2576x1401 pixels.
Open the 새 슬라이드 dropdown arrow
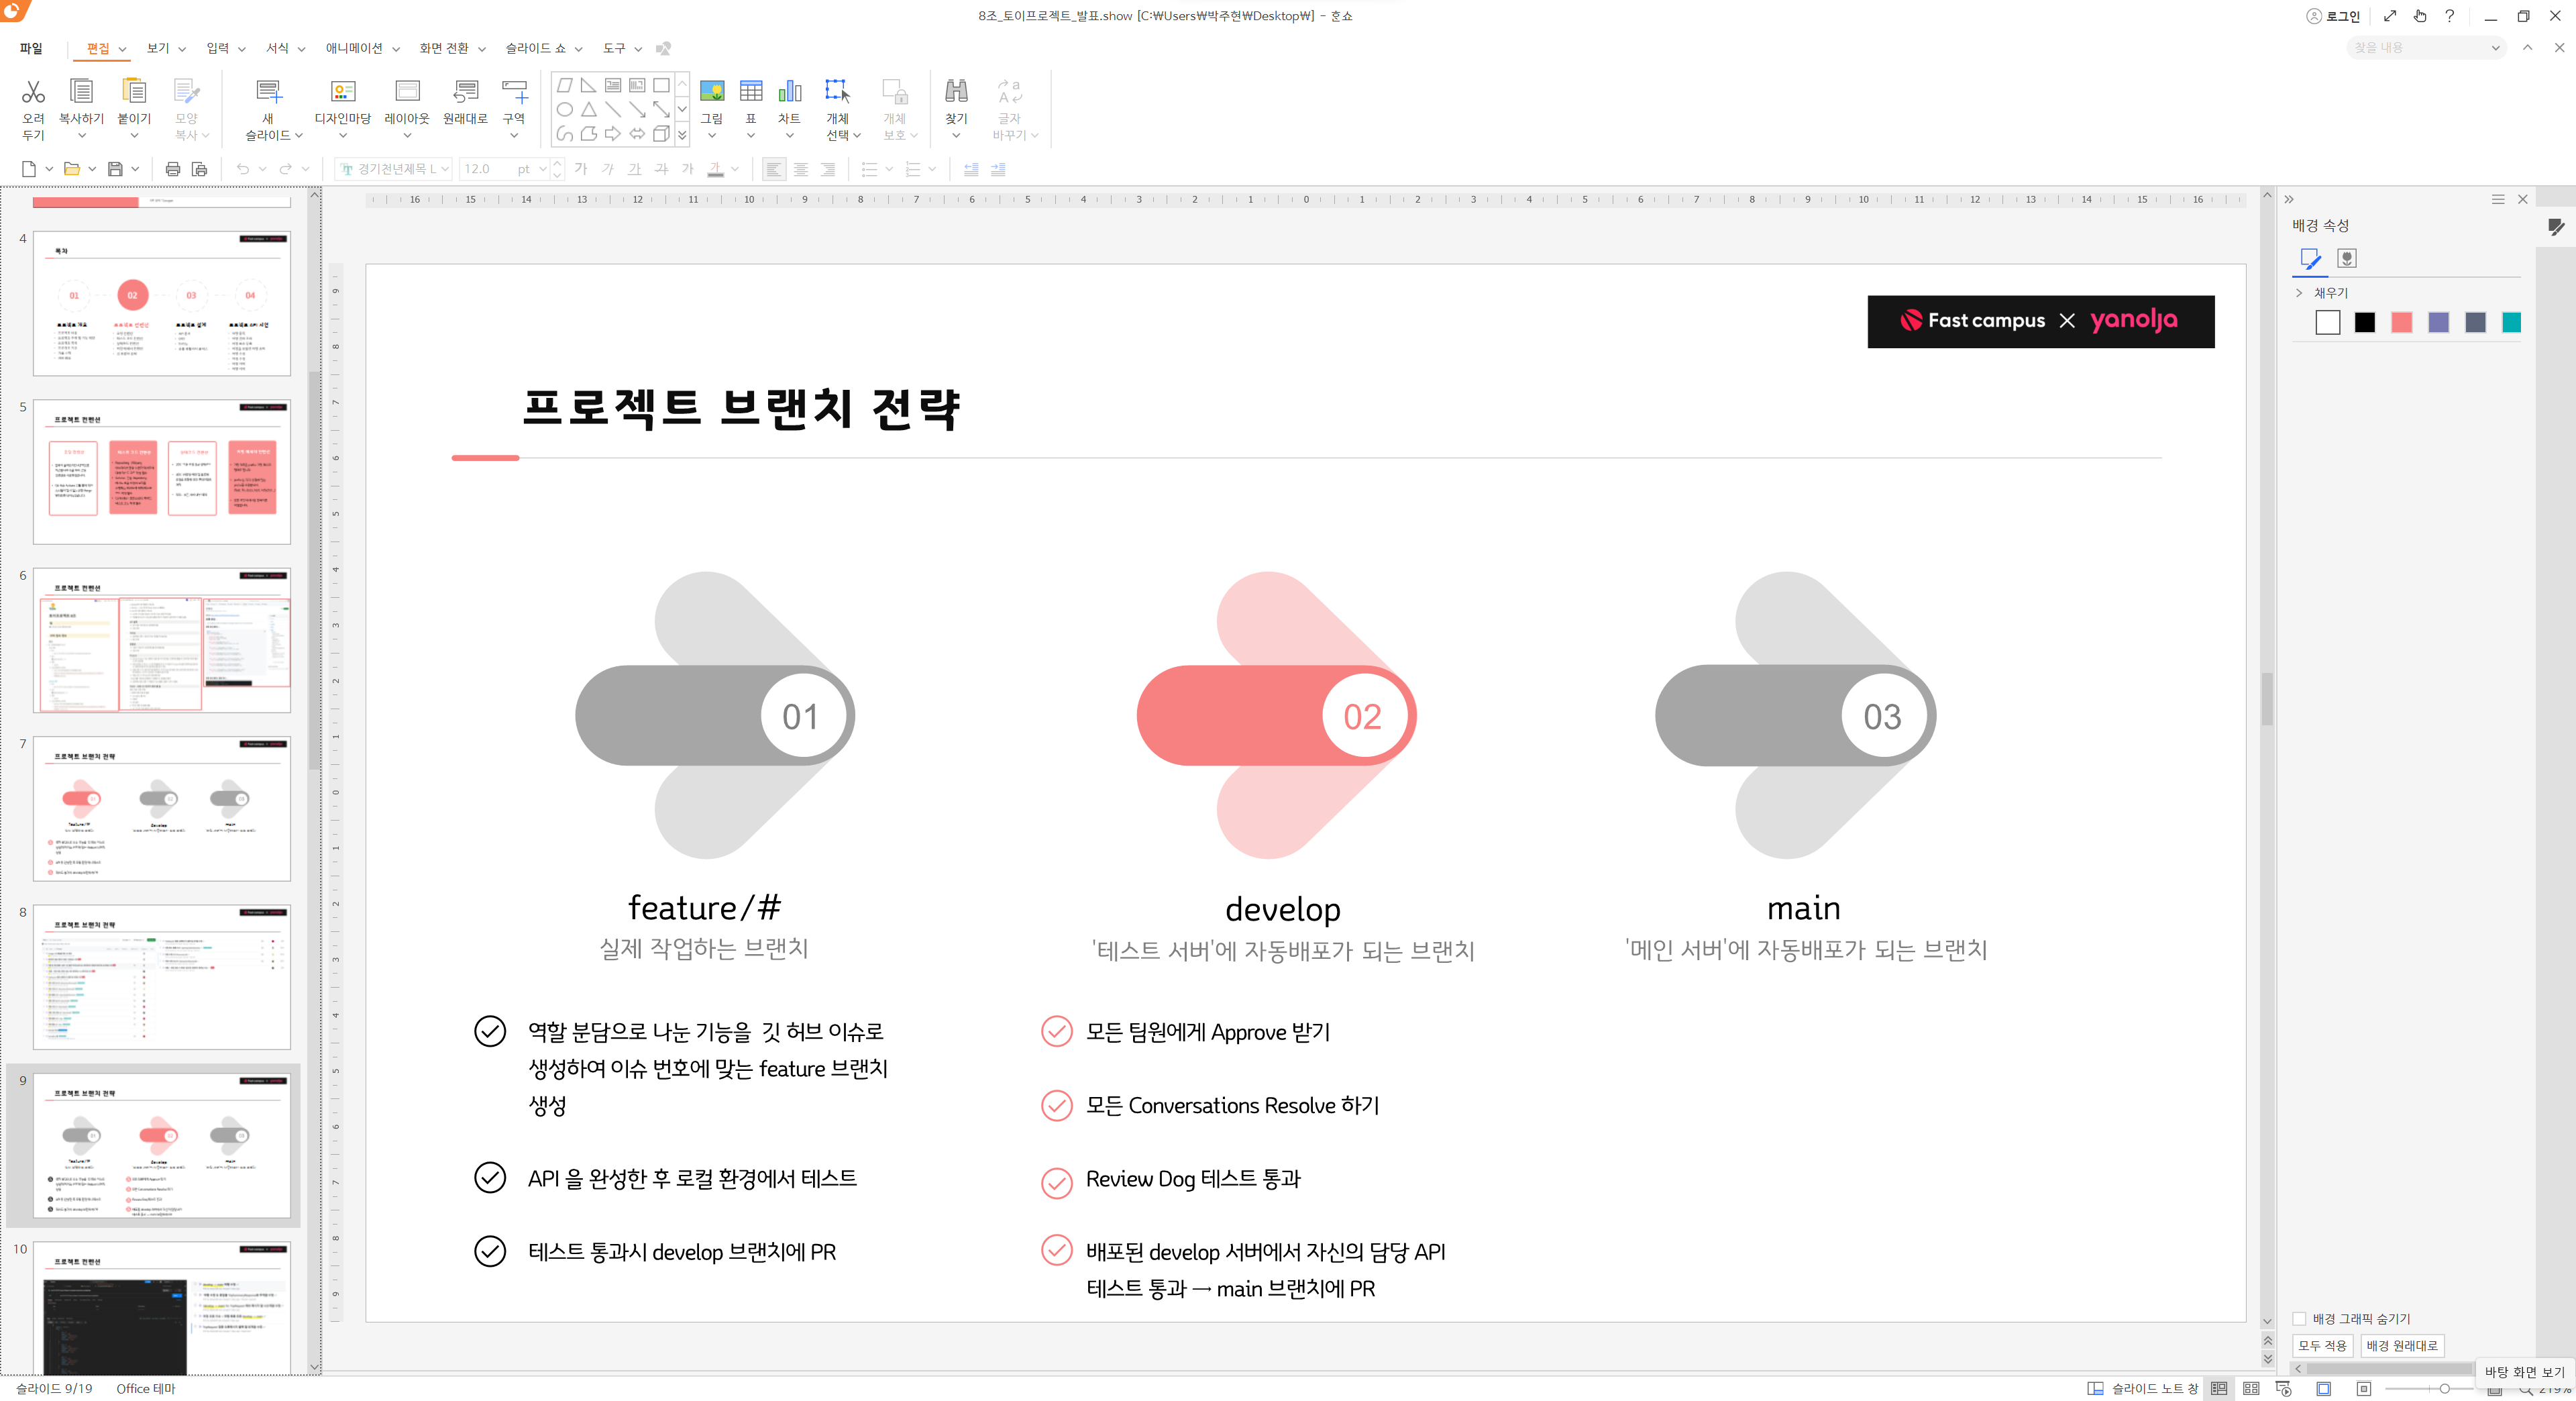(299, 135)
